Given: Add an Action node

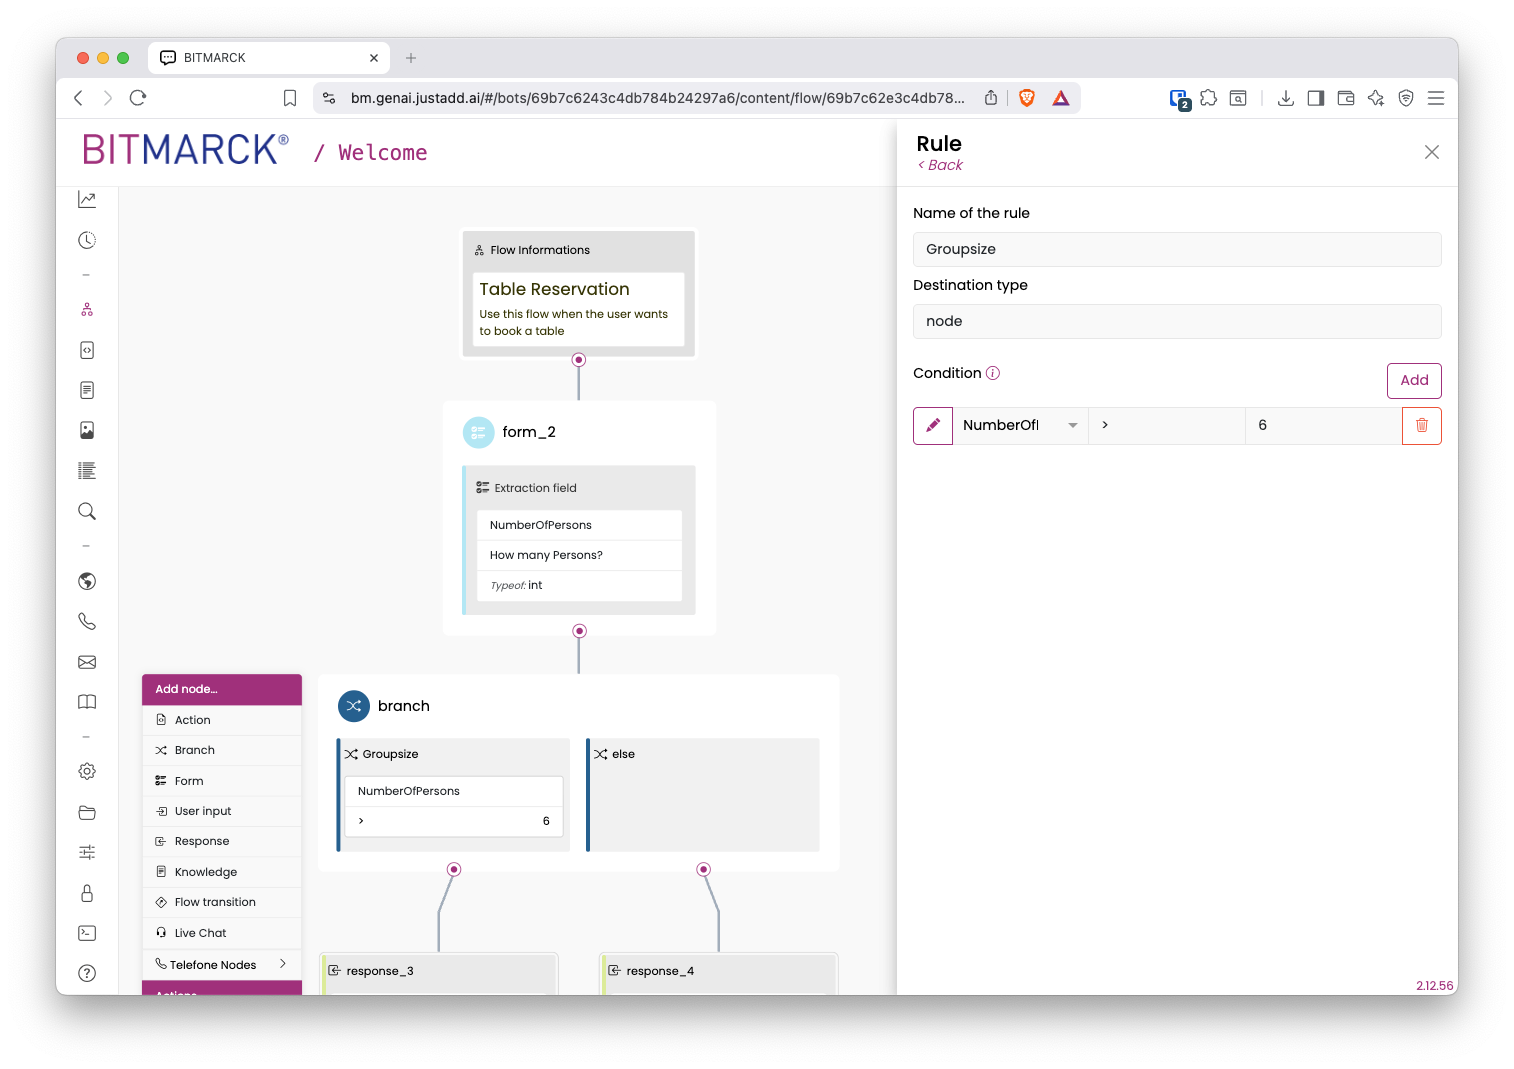Looking at the screenshot, I should [222, 720].
